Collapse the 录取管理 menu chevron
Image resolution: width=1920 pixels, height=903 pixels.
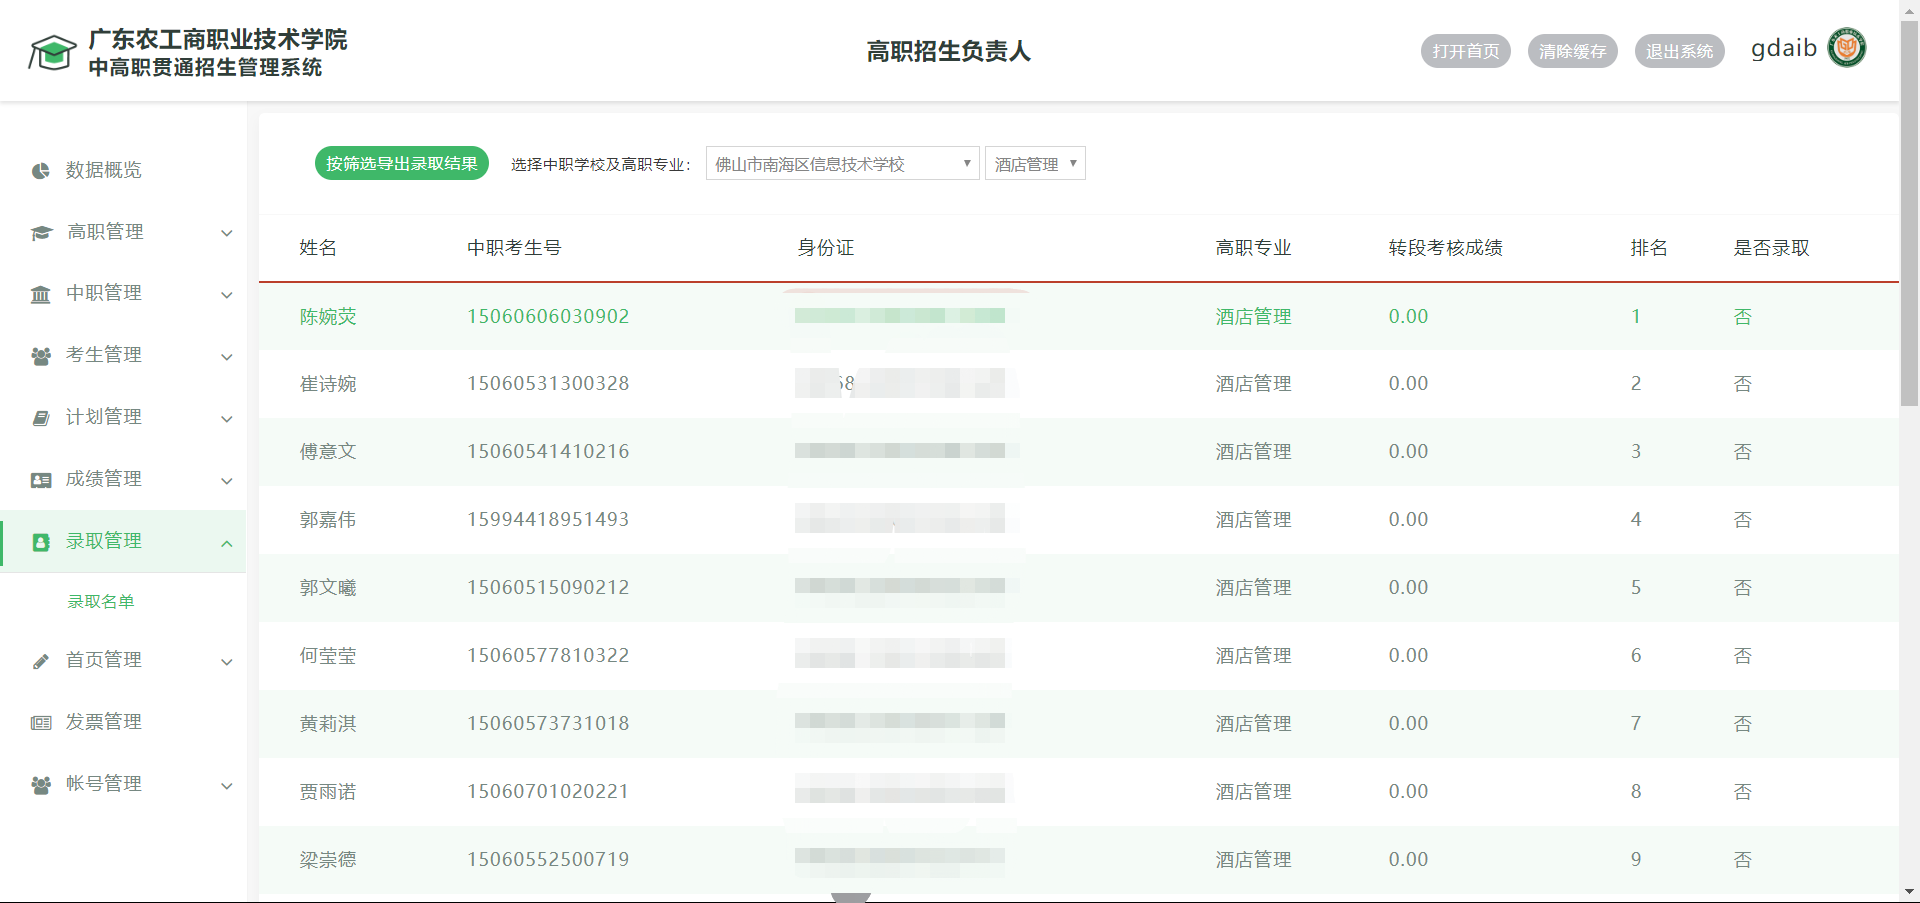(227, 543)
